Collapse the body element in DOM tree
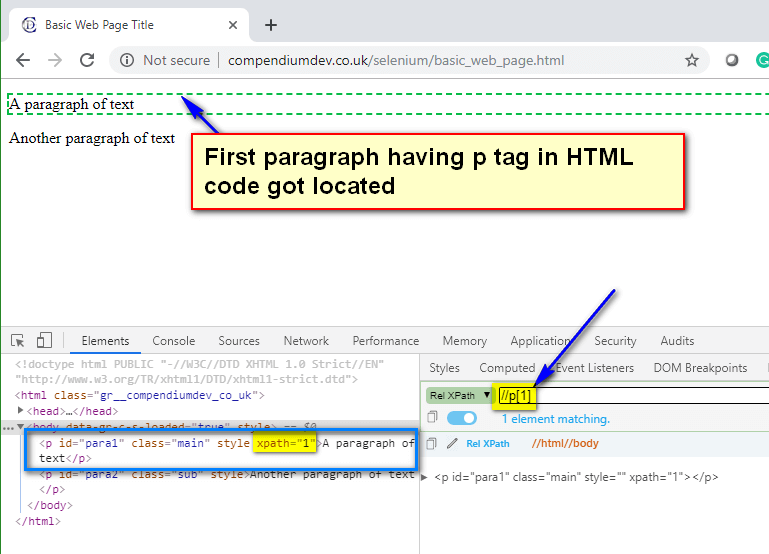This screenshot has width=769, height=554. [20, 427]
